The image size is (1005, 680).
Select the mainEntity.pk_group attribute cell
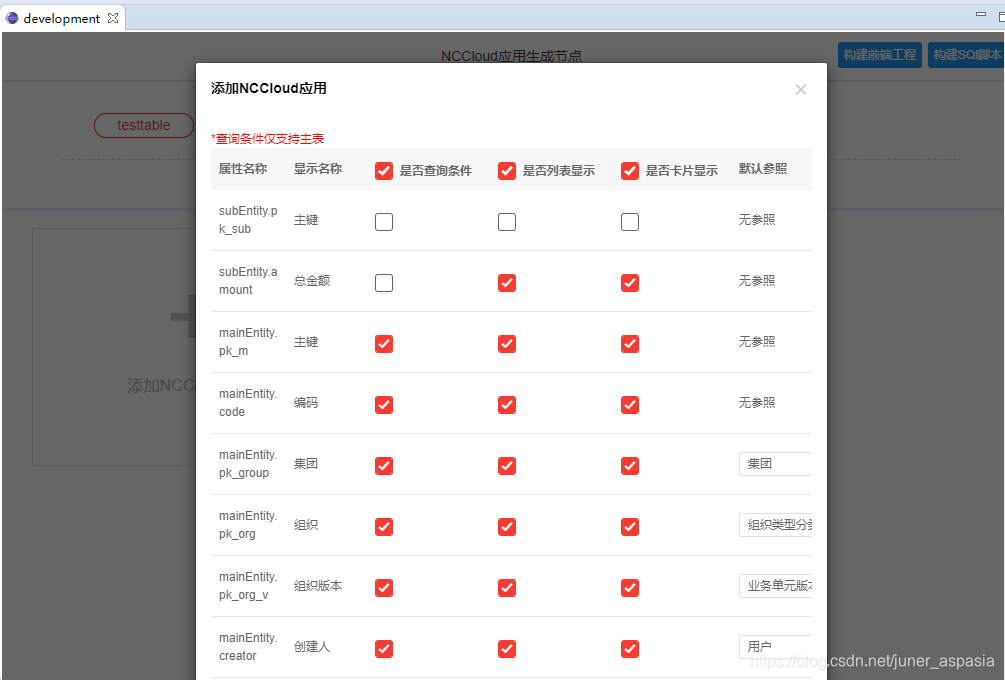click(248, 464)
